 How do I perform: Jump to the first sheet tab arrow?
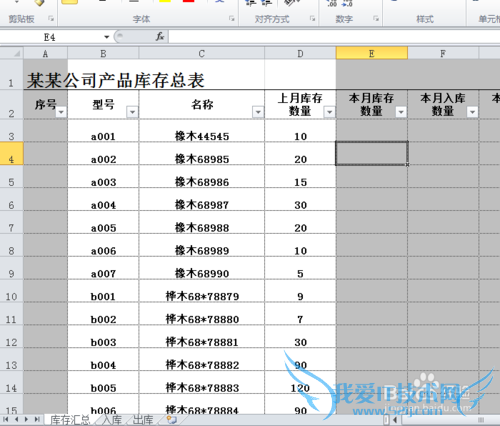(6, 419)
